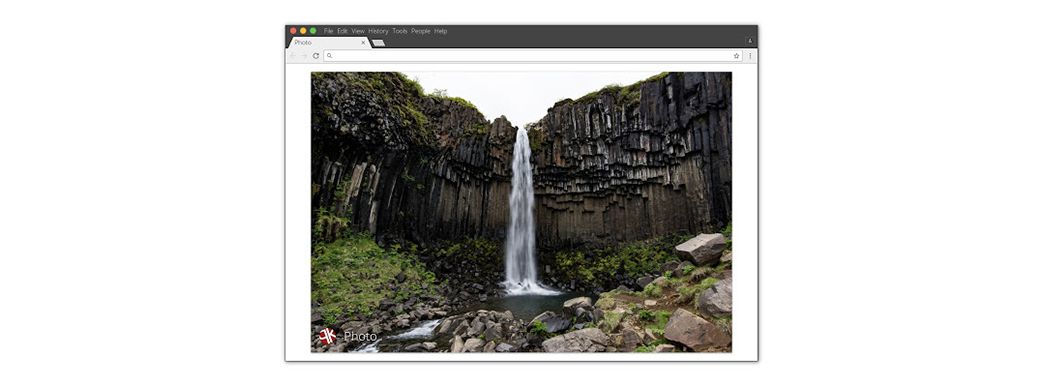Open the People menu
Viewport: 1045px width, 387px height.
[x=421, y=31]
